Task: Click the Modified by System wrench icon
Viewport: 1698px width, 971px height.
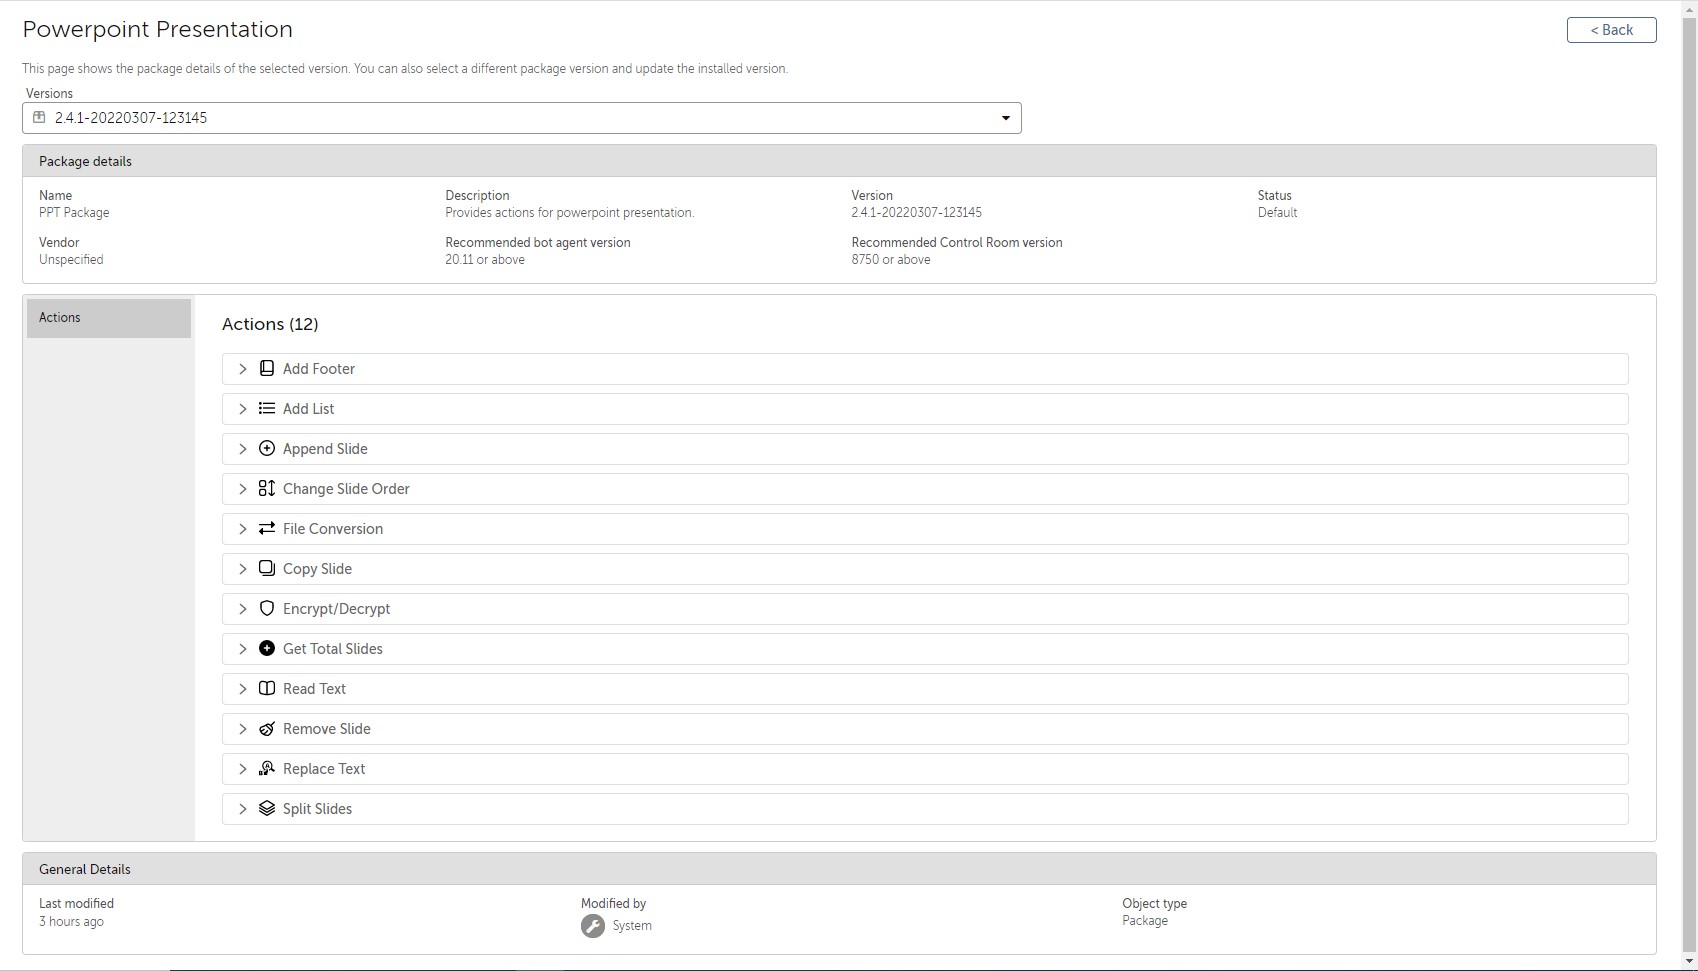Action: [x=593, y=926]
